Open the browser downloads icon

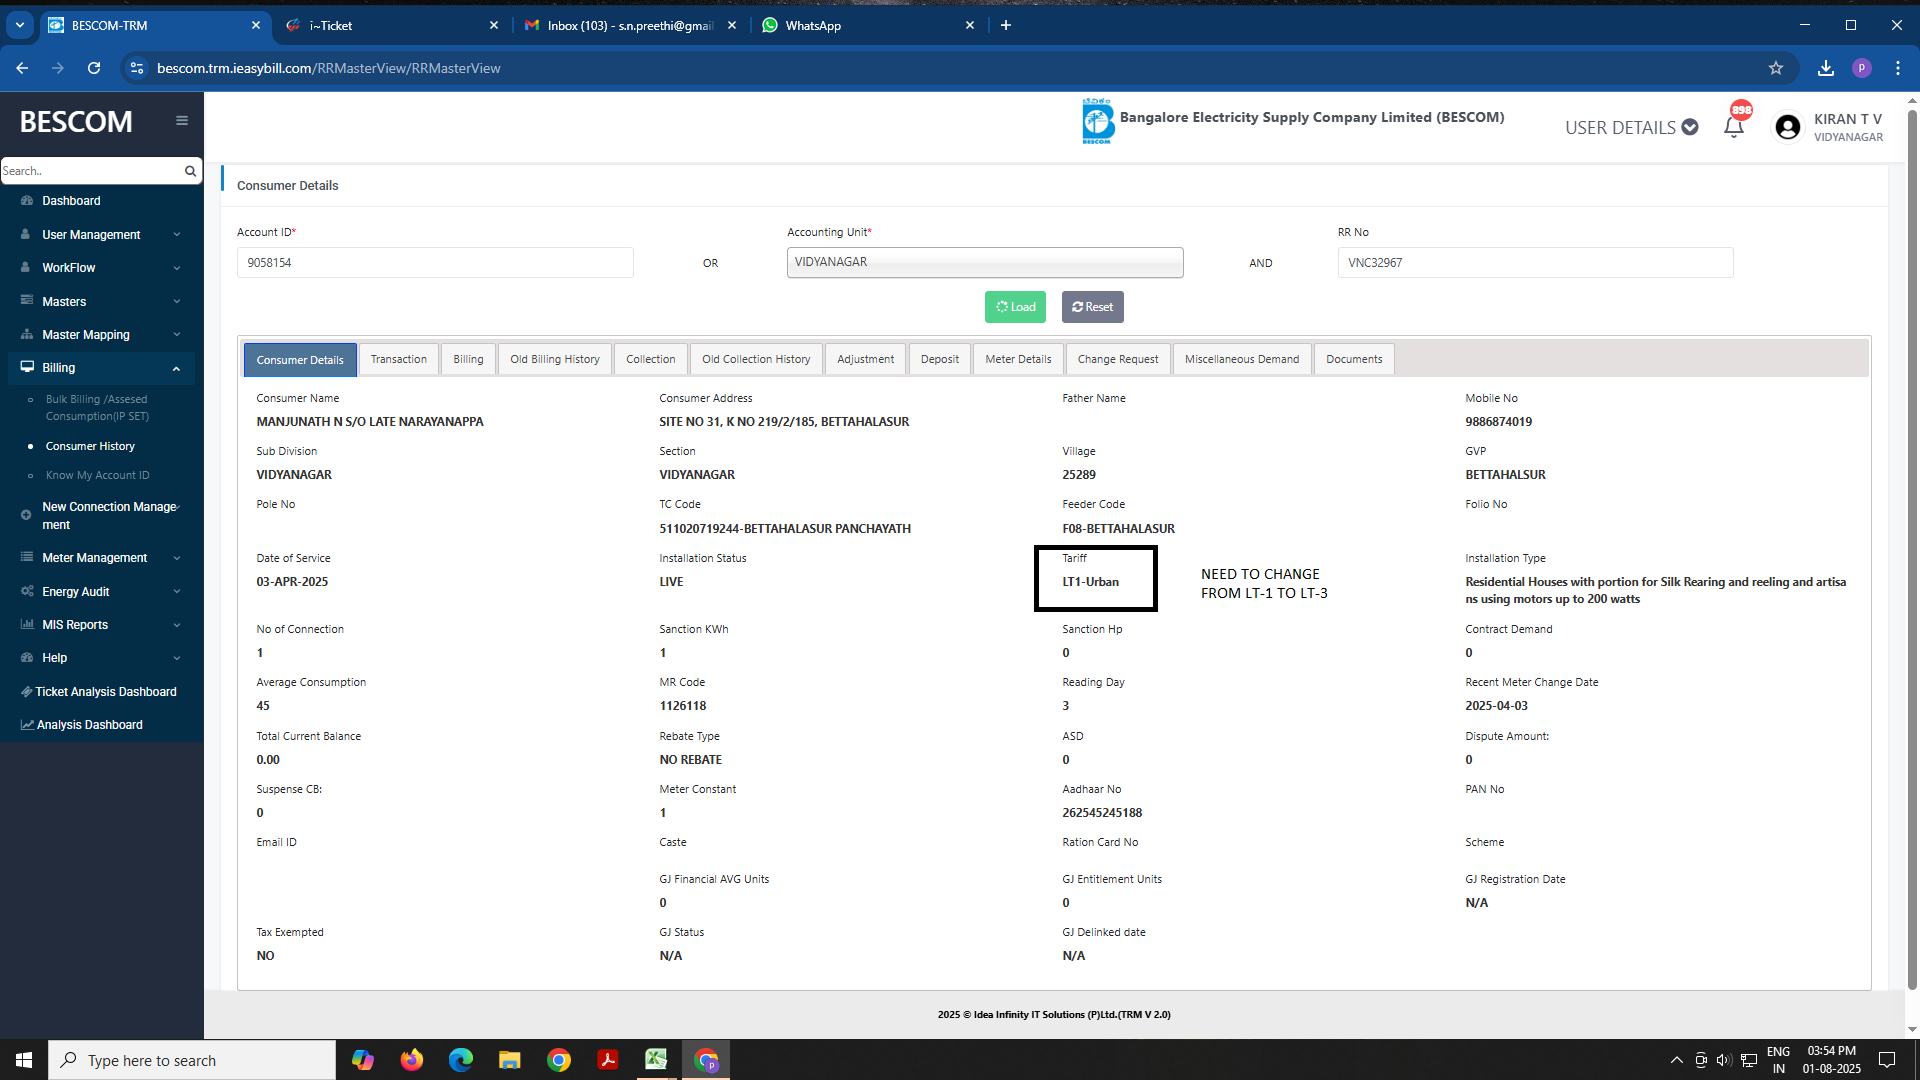[1825, 68]
